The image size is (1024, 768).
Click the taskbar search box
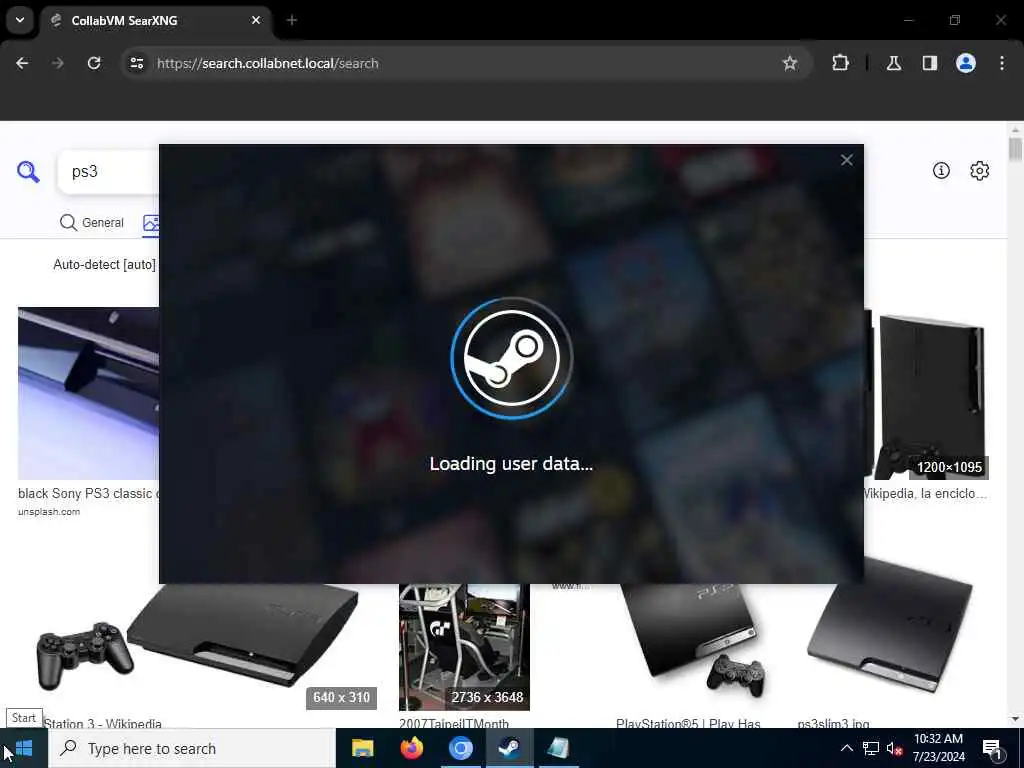click(192, 748)
